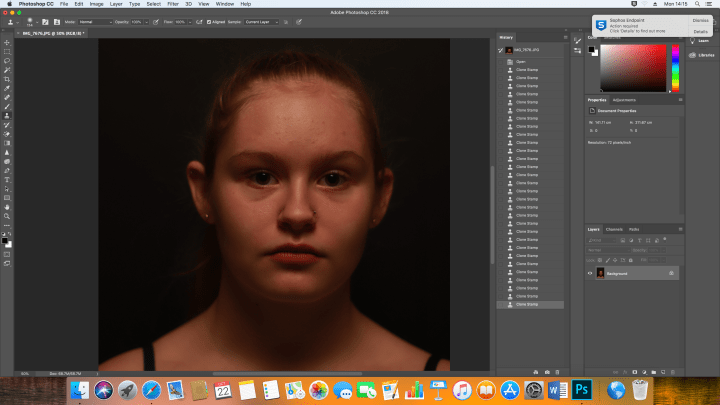Open the Image menu
Image resolution: width=720 pixels, height=405 pixels.
(96, 4)
